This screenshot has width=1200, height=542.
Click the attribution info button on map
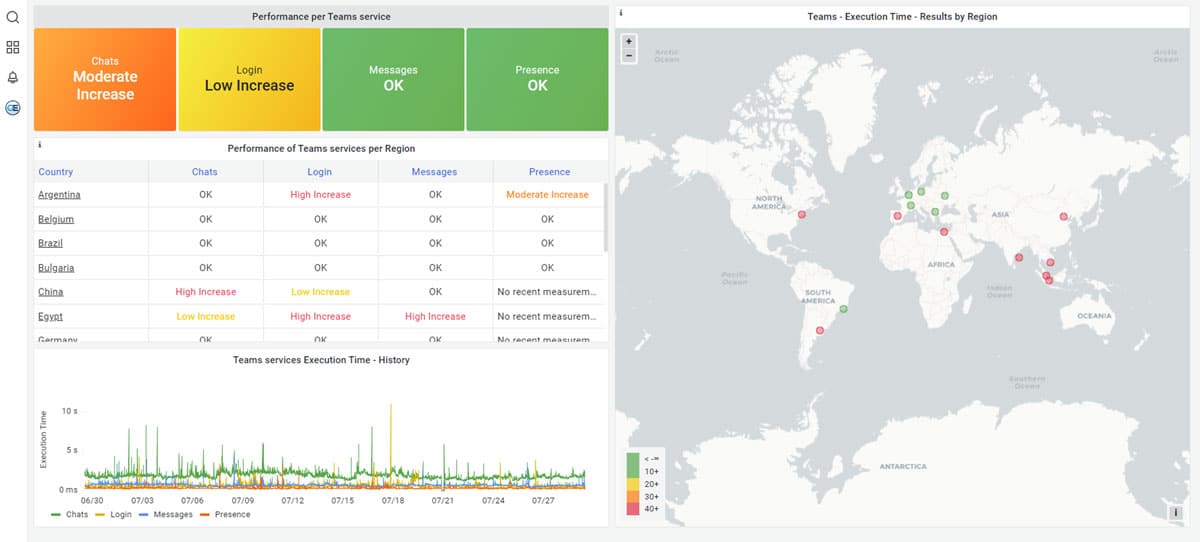1176,512
